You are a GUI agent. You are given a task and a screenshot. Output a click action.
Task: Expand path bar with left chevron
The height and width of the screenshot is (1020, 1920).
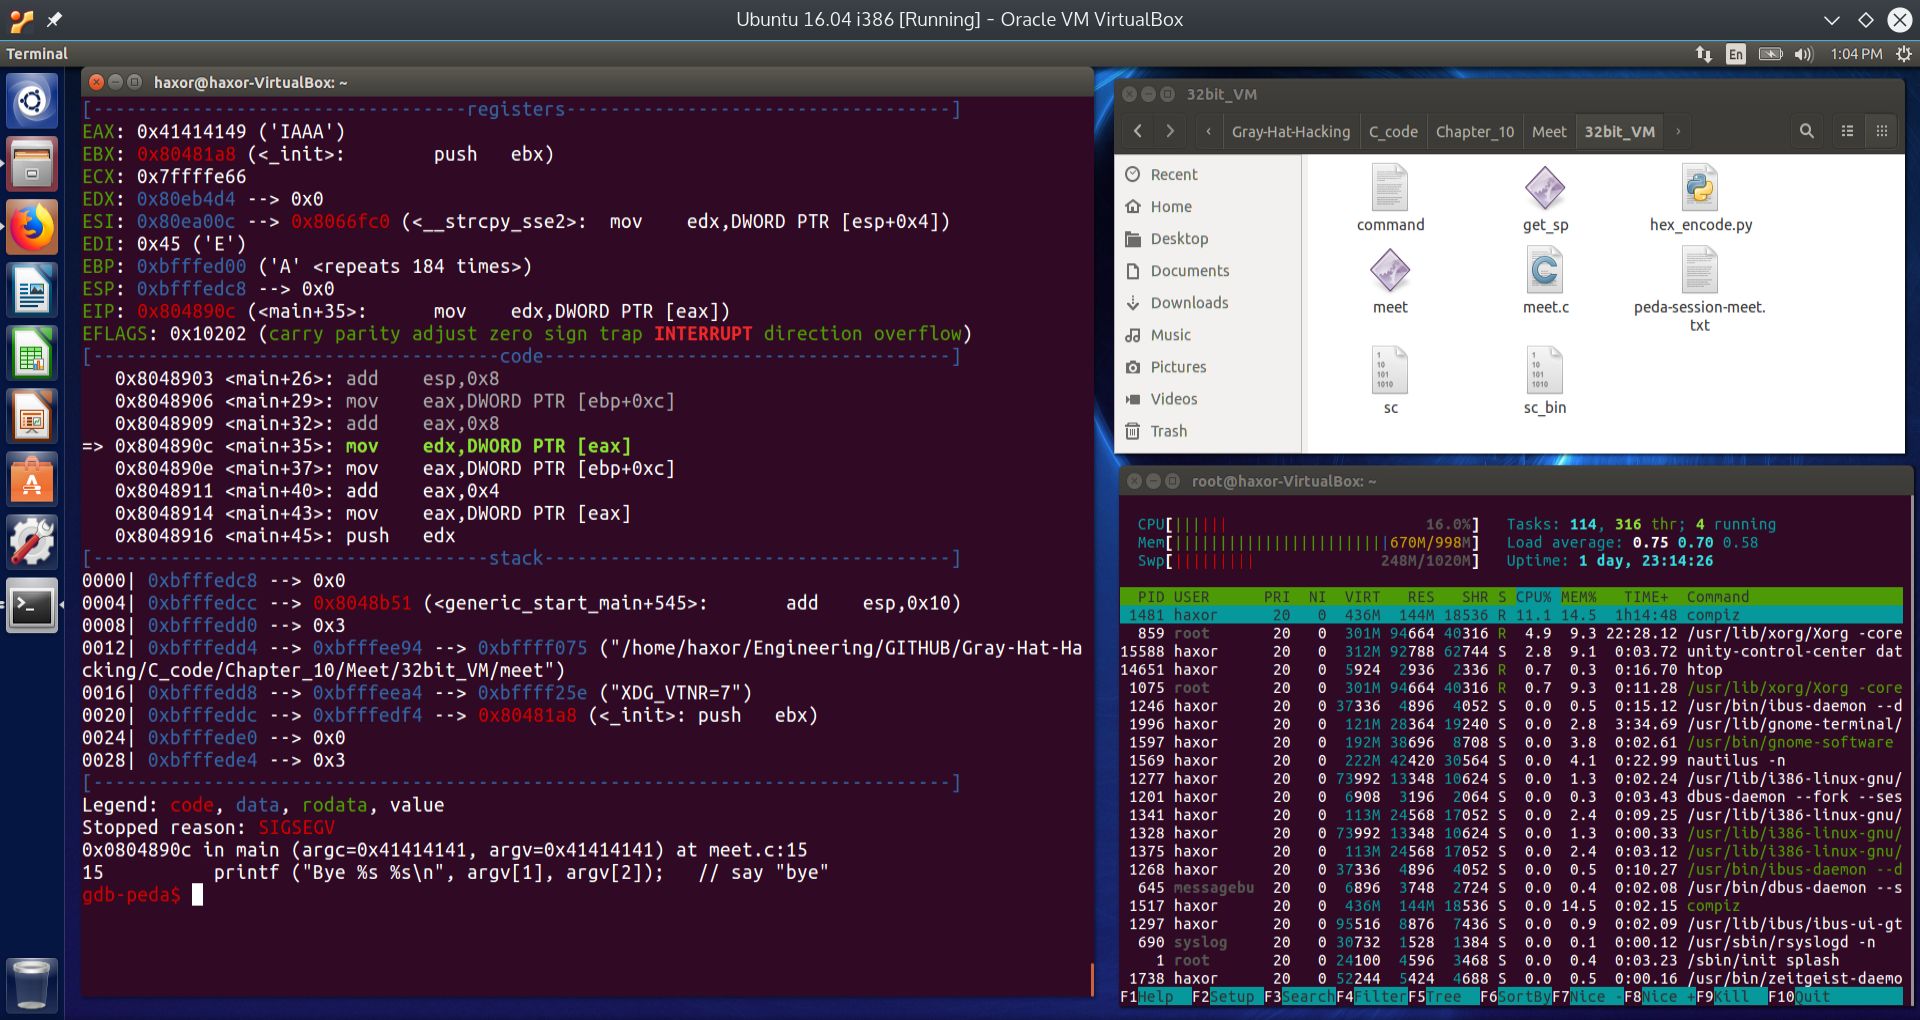[1208, 131]
